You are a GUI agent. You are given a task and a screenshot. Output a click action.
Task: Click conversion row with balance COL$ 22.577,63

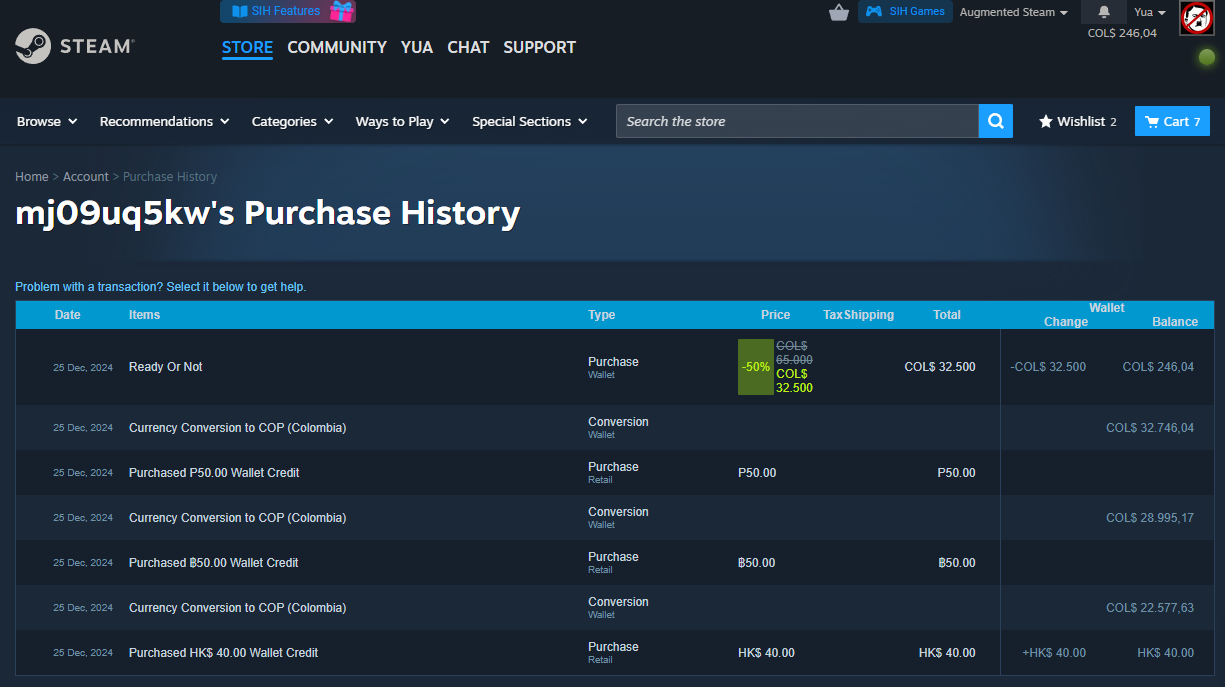[615, 607]
